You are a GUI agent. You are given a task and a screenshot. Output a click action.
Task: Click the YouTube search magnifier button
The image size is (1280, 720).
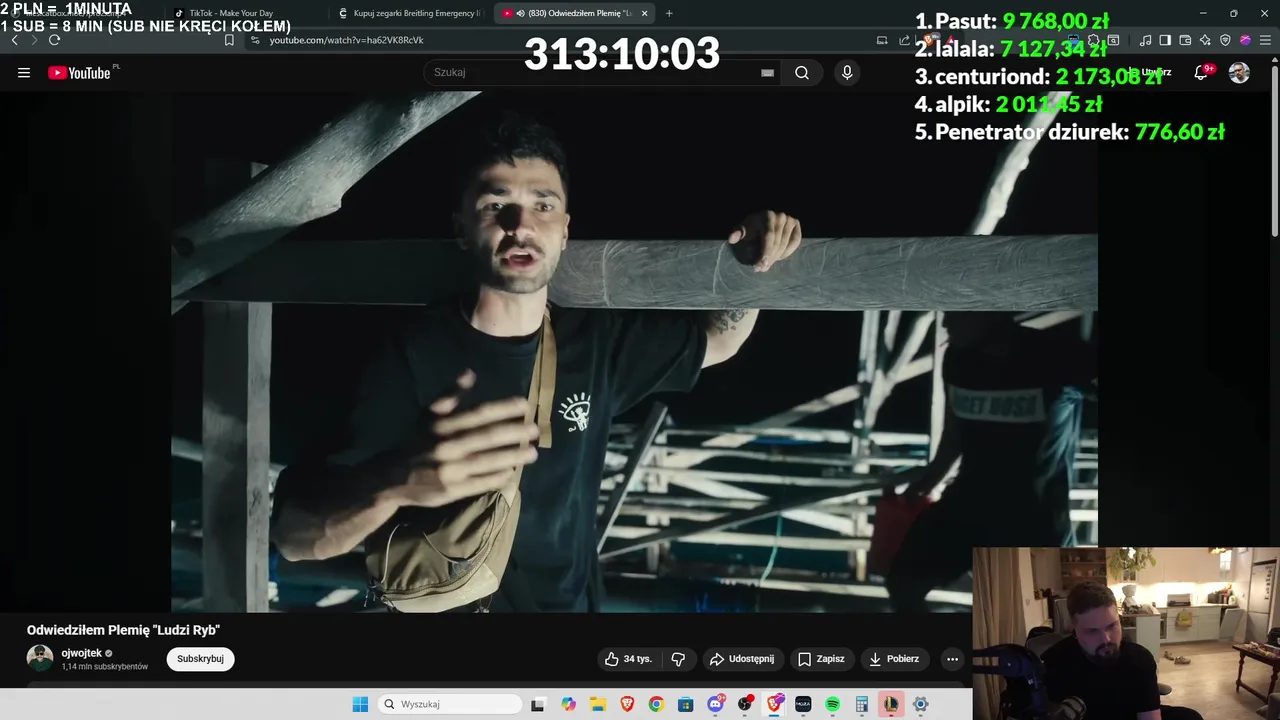coord(802,73)
